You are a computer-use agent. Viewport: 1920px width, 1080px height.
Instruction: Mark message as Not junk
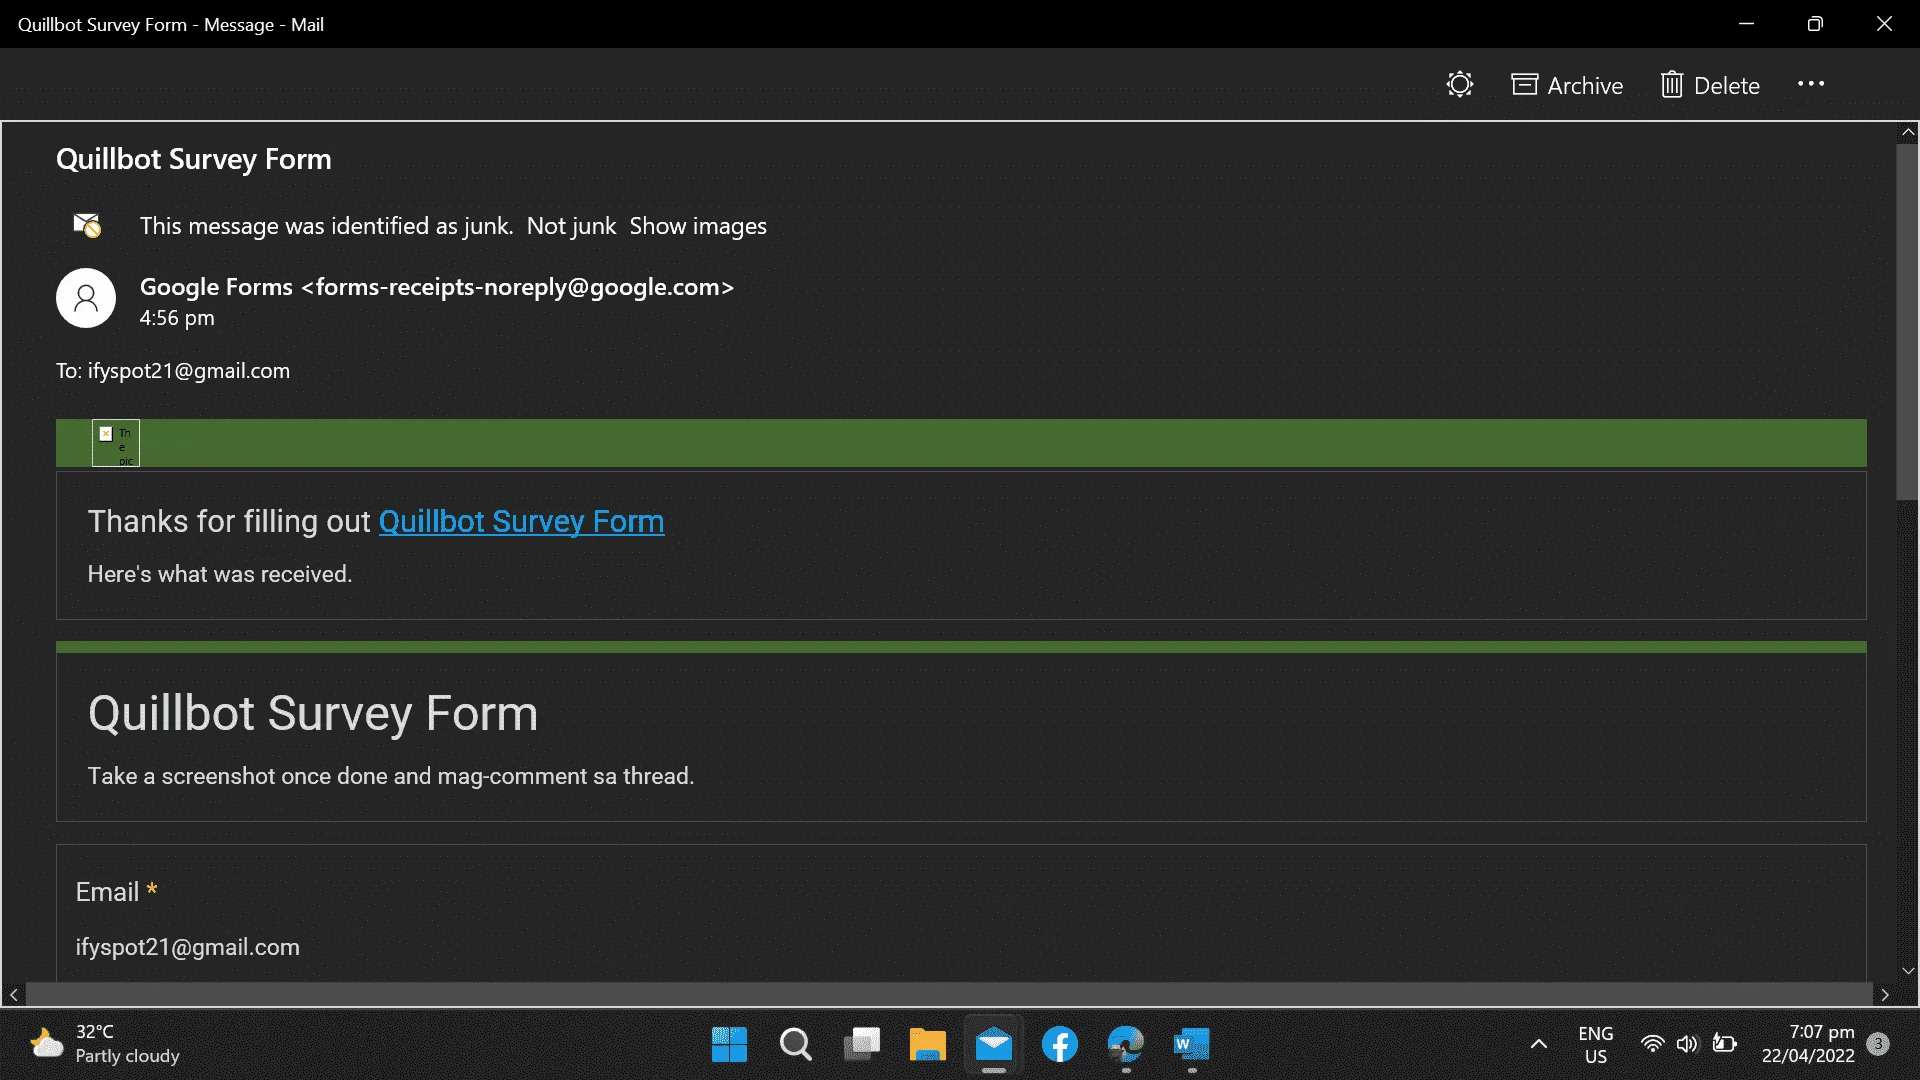(571, 226)
